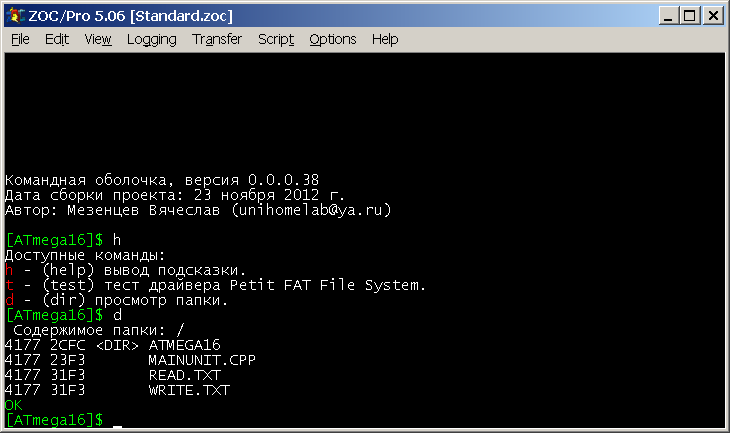
Task: Open the File menu
Action: click(x=20, y=39)
